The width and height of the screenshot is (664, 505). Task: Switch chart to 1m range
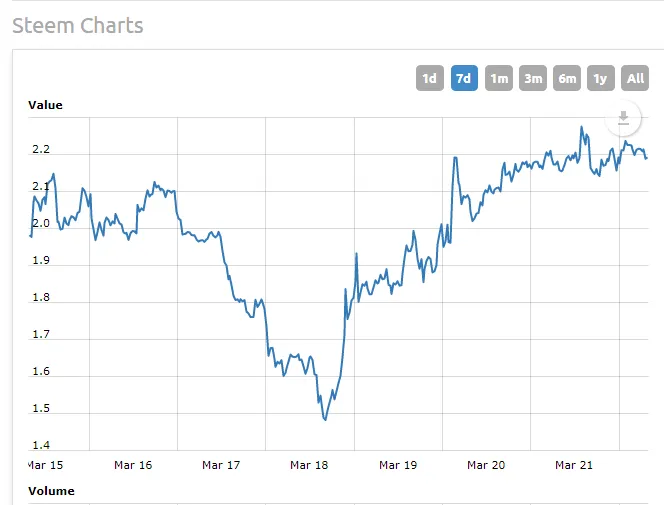(498, 78)
